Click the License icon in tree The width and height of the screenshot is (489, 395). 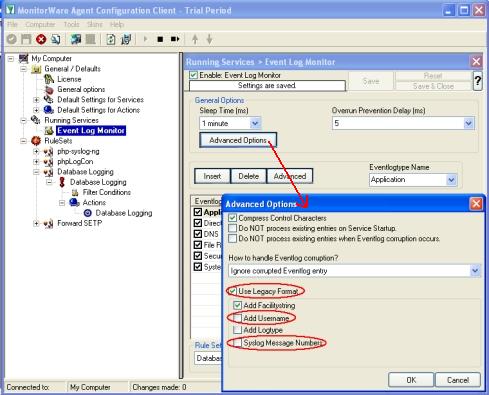[49, 79]
